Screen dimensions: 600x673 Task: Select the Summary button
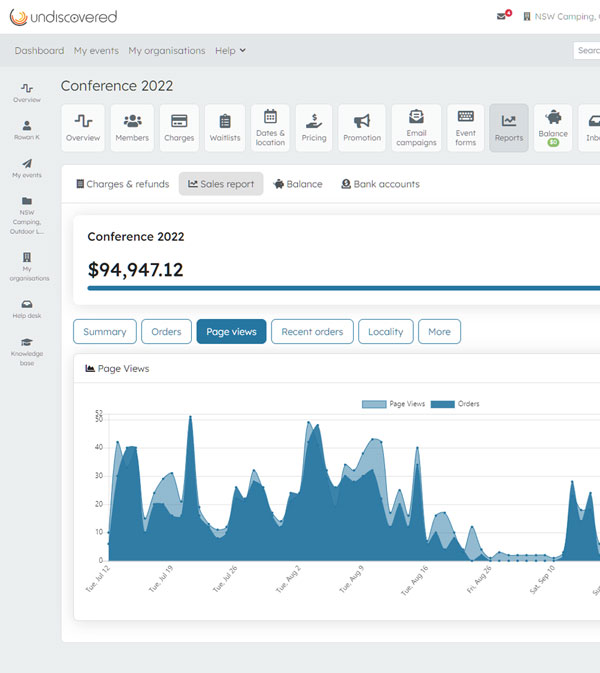point(105,332)
